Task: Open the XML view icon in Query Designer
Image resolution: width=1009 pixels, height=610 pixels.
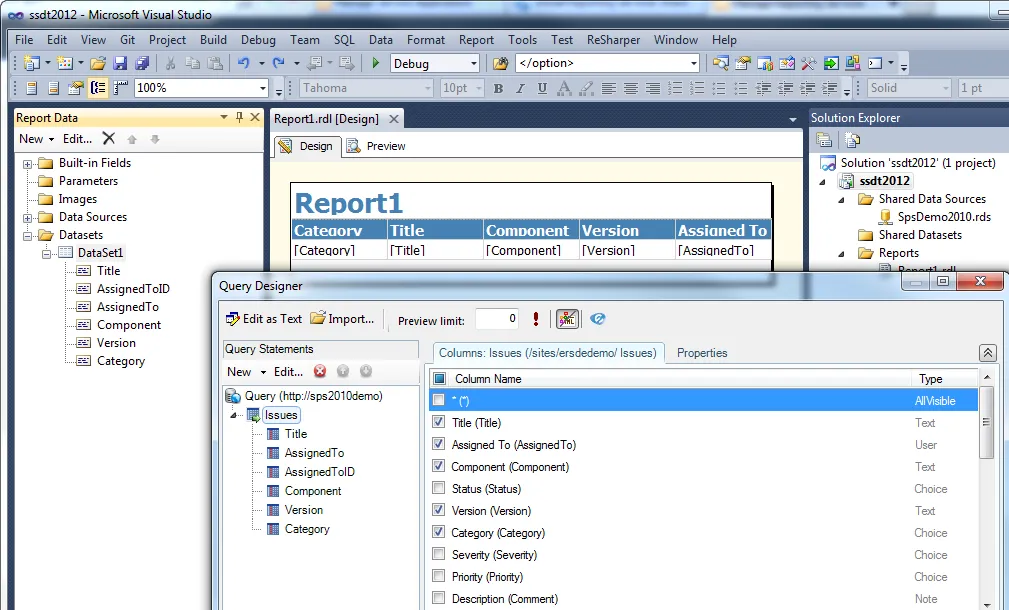Action: [x=568, y=318]
